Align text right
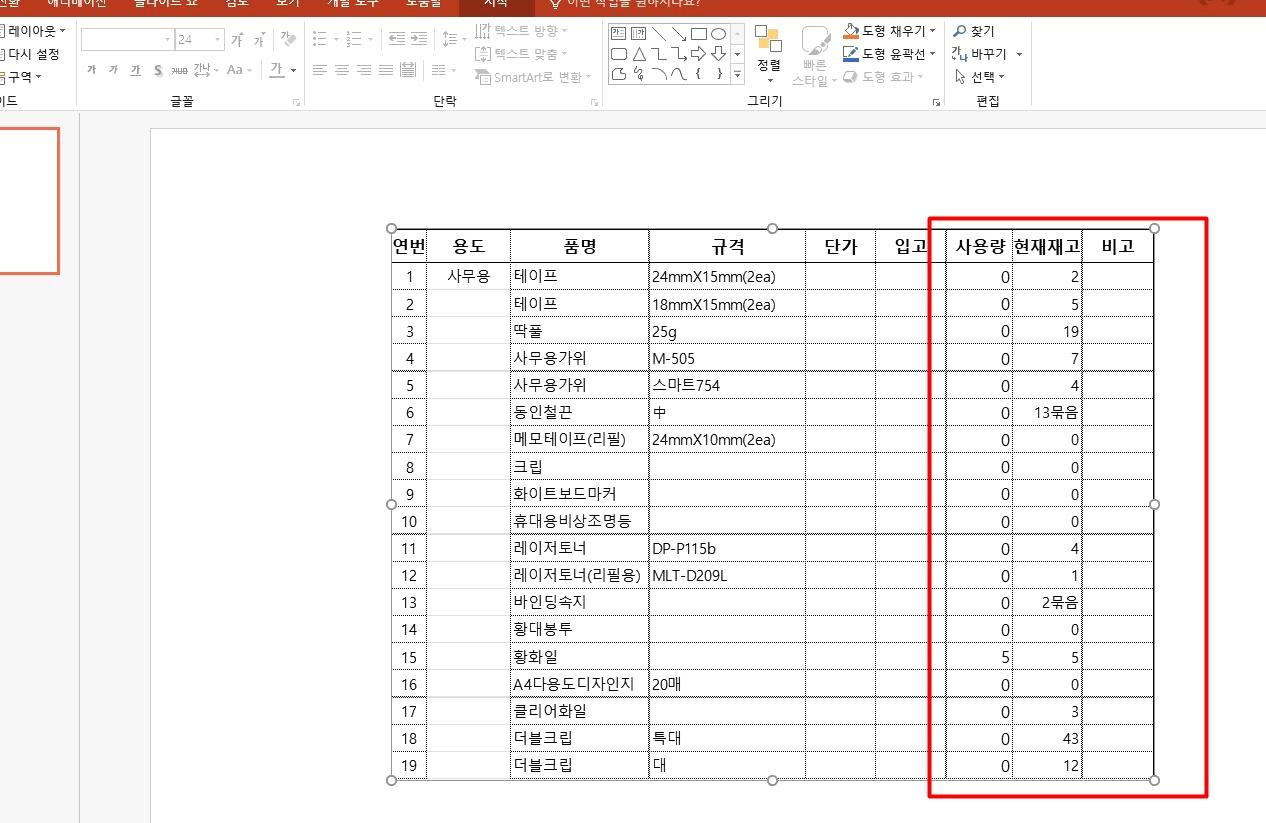1266x823 pixels. pos(364,70)
